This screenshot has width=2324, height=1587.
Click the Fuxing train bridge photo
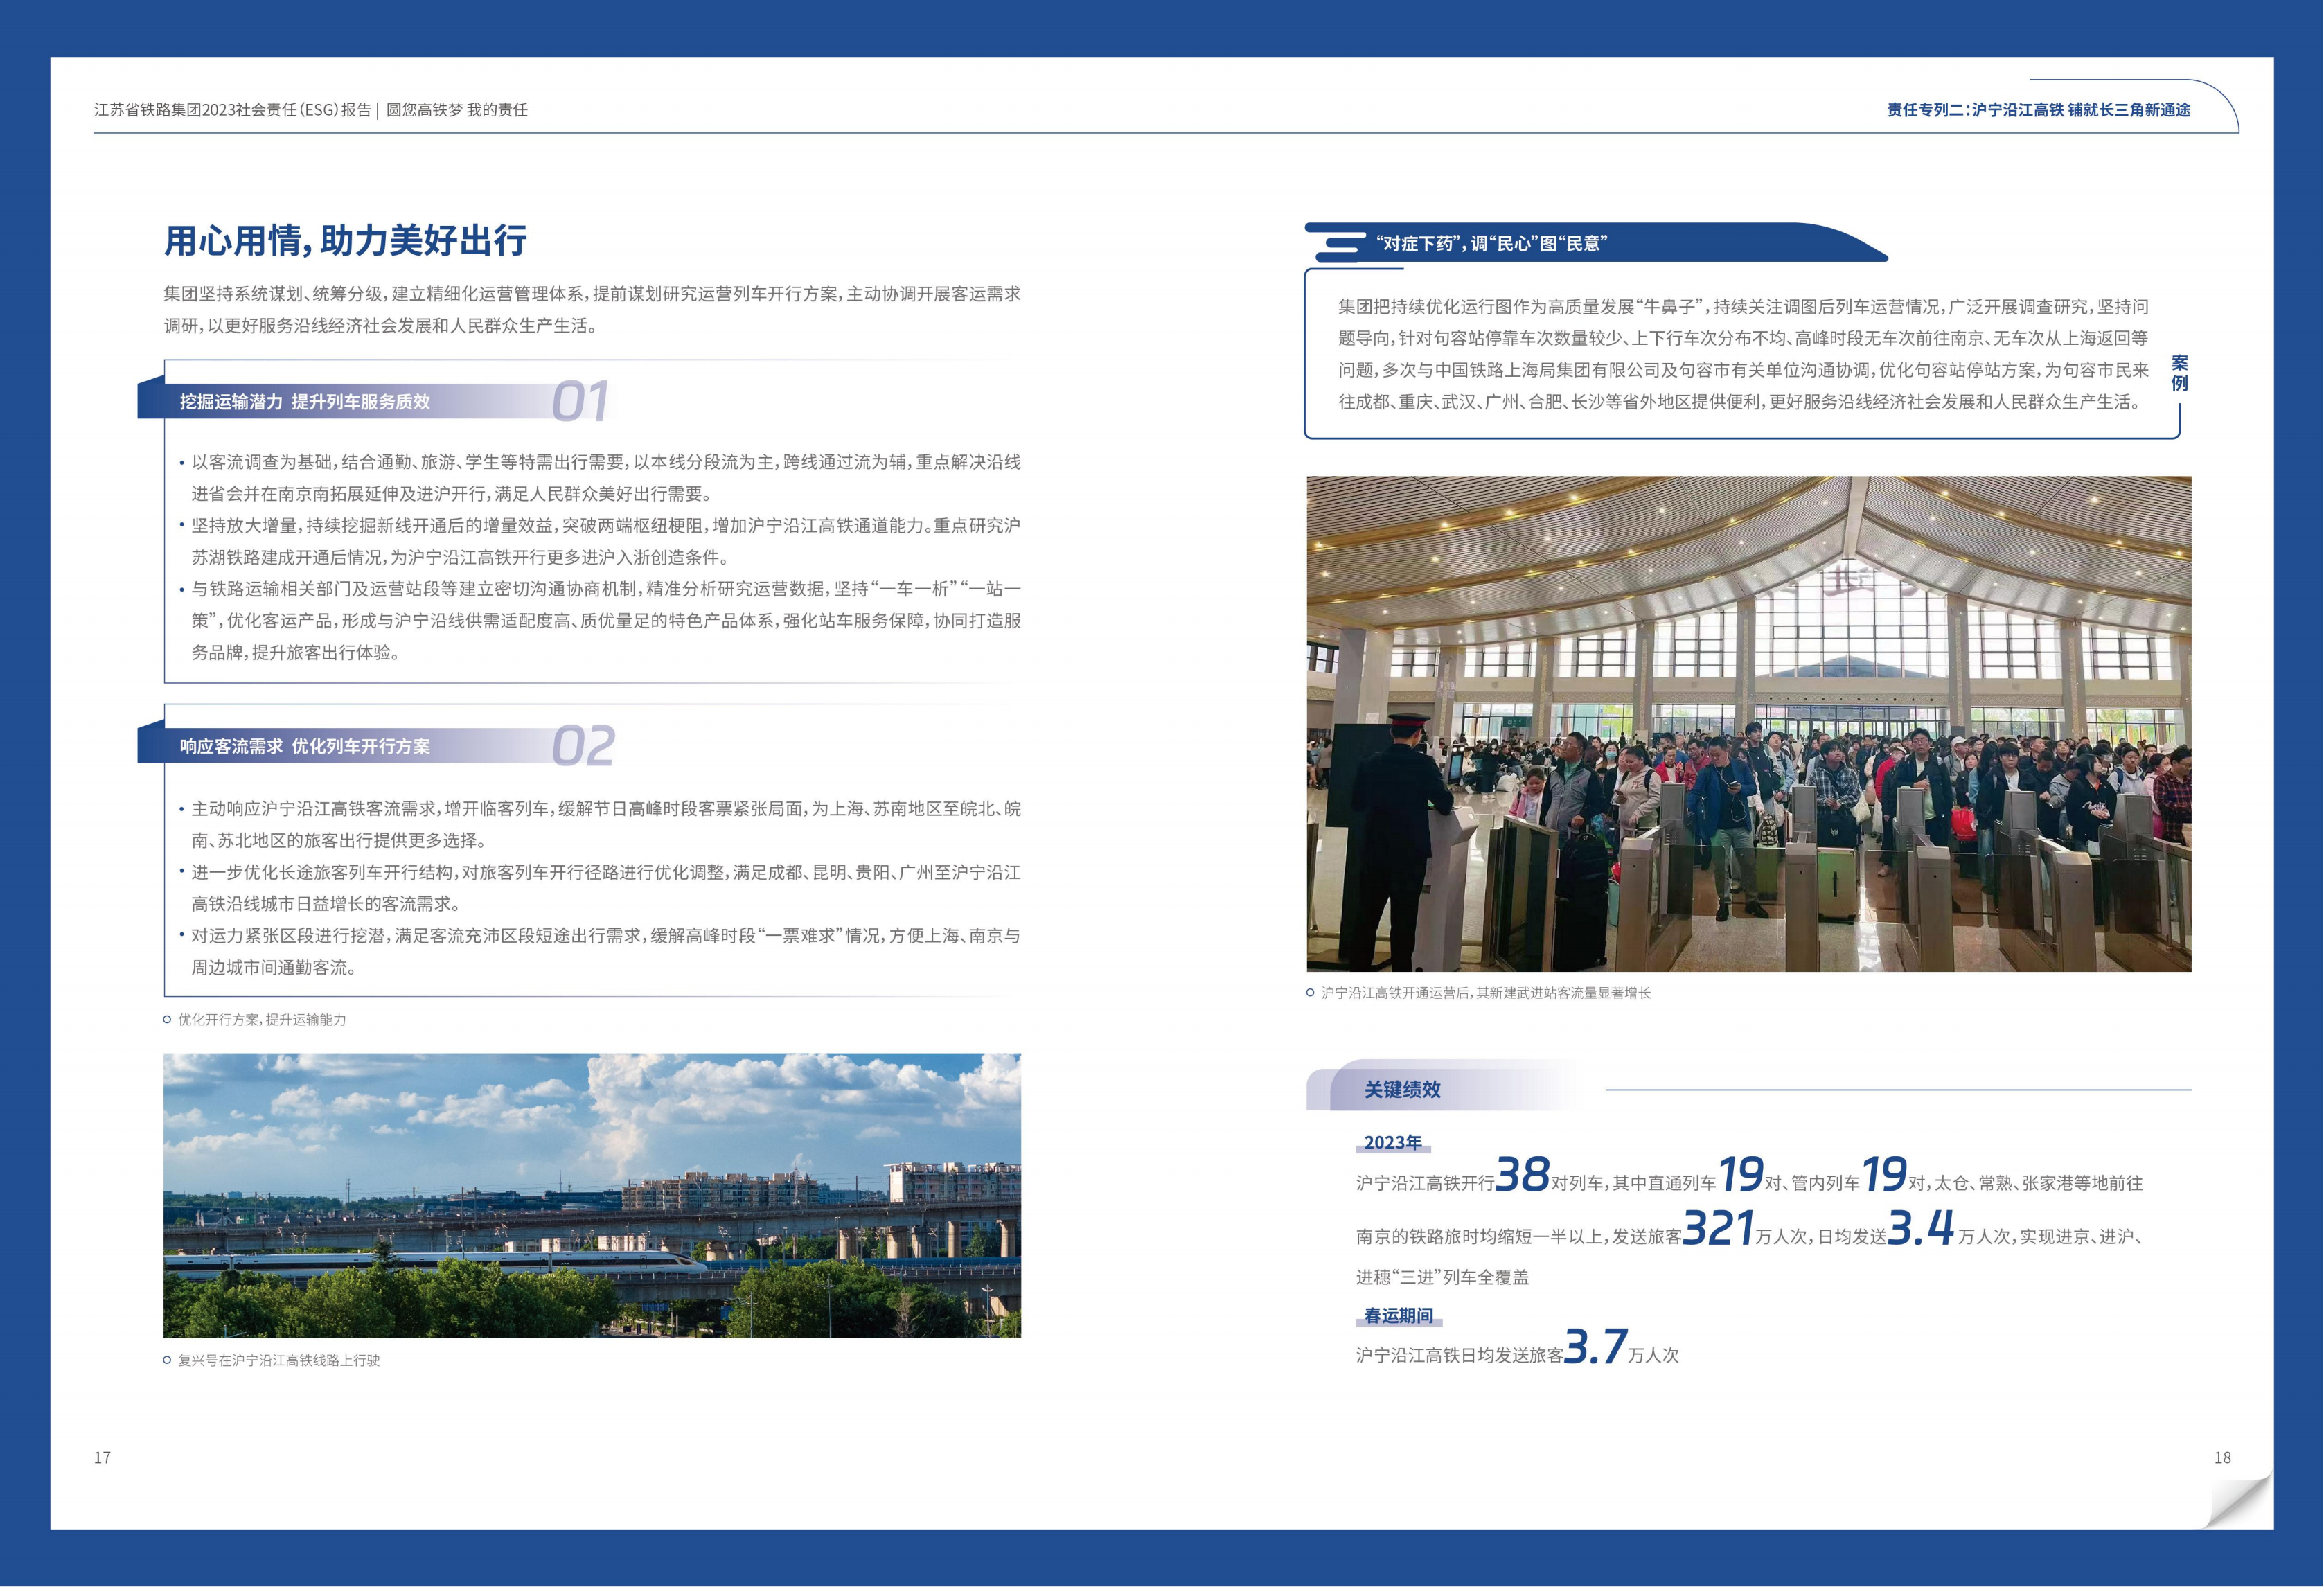coord(592,1195)
